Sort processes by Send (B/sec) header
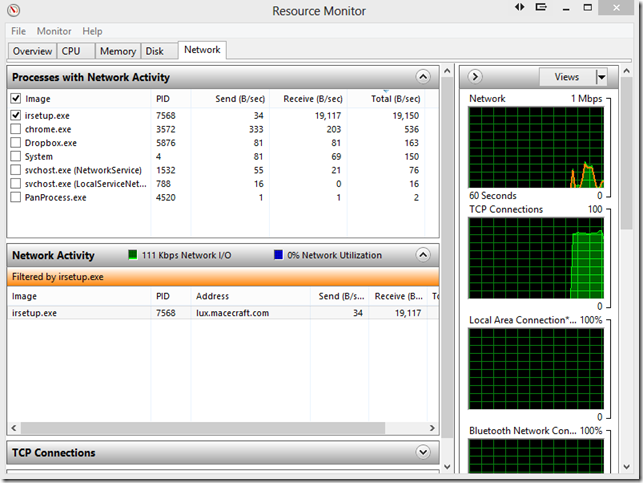The width and height of the screenshot is (643, 483). click(230, 99)
